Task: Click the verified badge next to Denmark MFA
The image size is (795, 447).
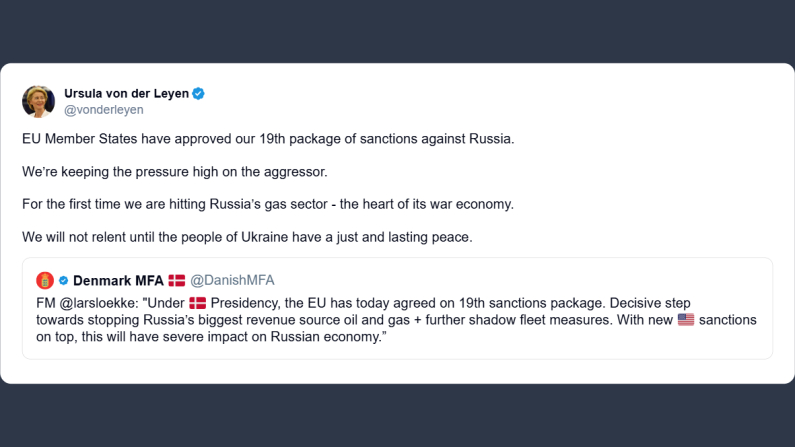Action: (x=63, y=280)
